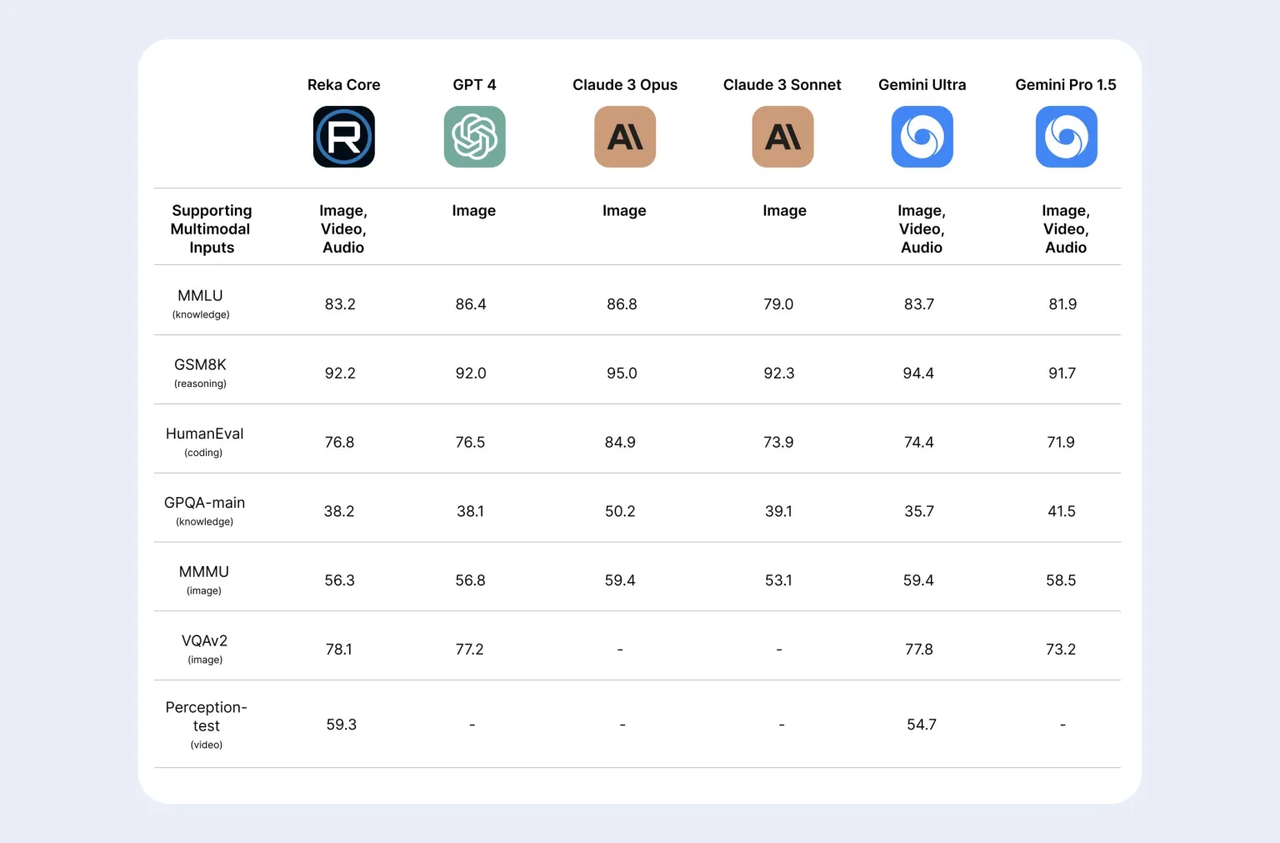The height and width of the screenshot is (843, 1280).
Task: Select GPT 4 MMLU score 86.4
Action: [471, 304]
